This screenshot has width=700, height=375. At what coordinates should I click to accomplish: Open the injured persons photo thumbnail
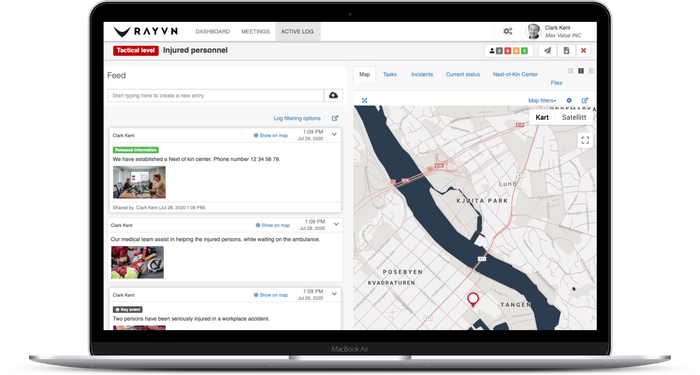point(138,262)
